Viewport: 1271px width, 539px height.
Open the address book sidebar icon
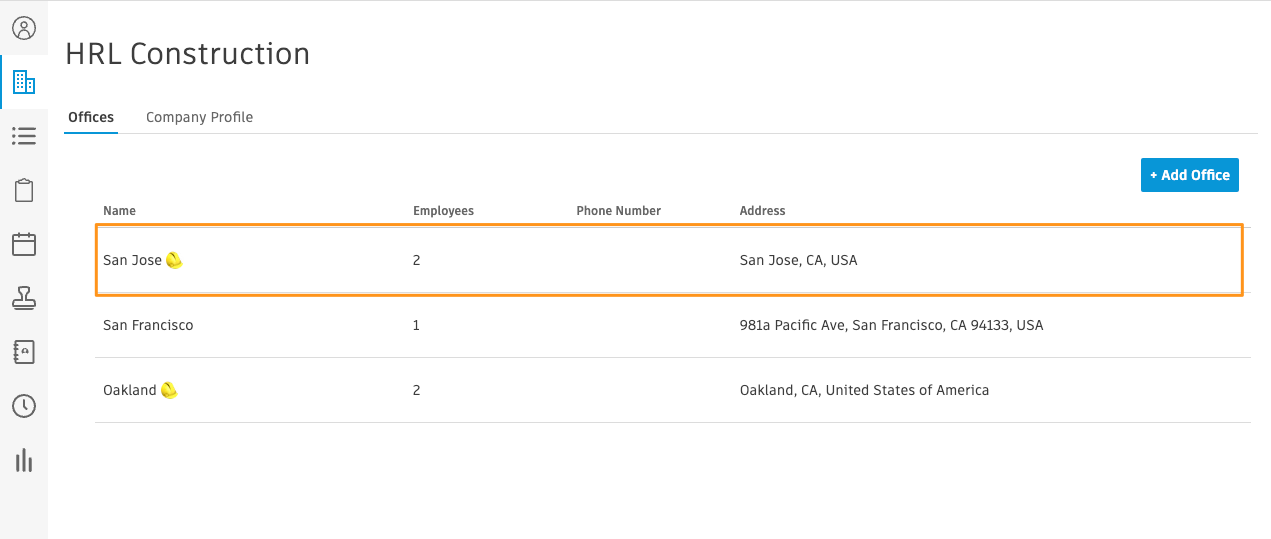(x=24, y=352)
